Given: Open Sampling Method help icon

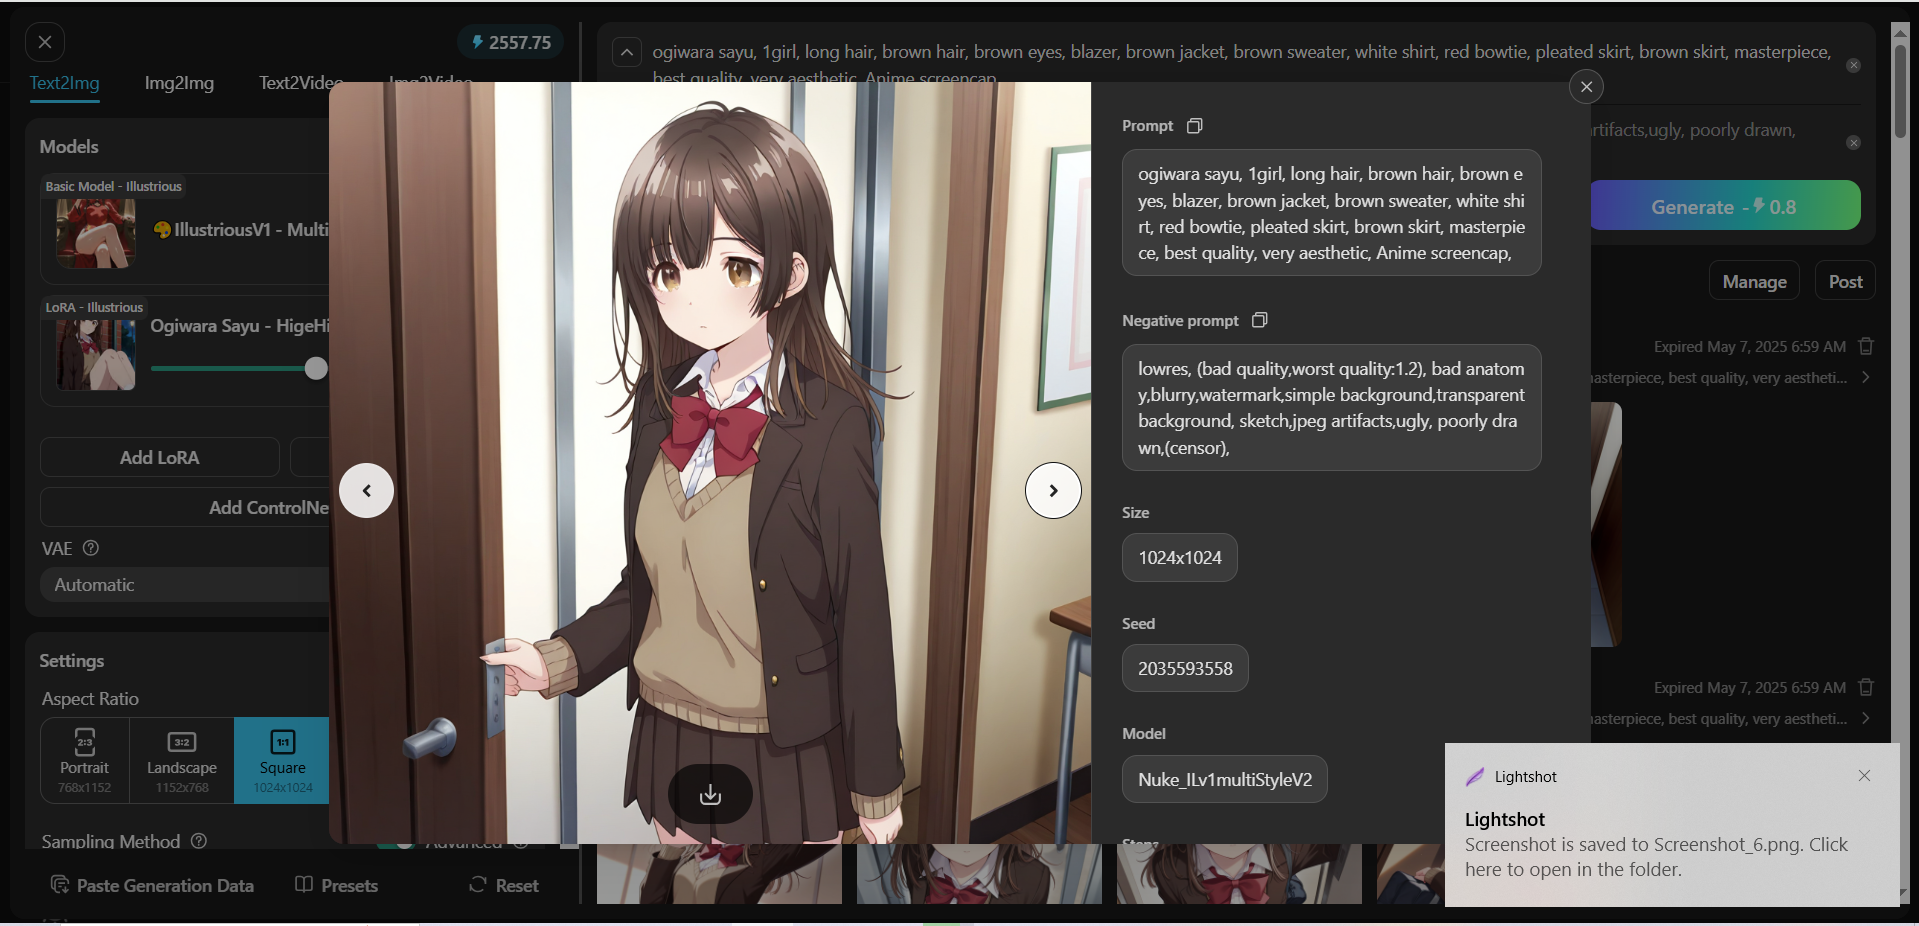Looking at the screenshot, I should click(x=198, y=841).
